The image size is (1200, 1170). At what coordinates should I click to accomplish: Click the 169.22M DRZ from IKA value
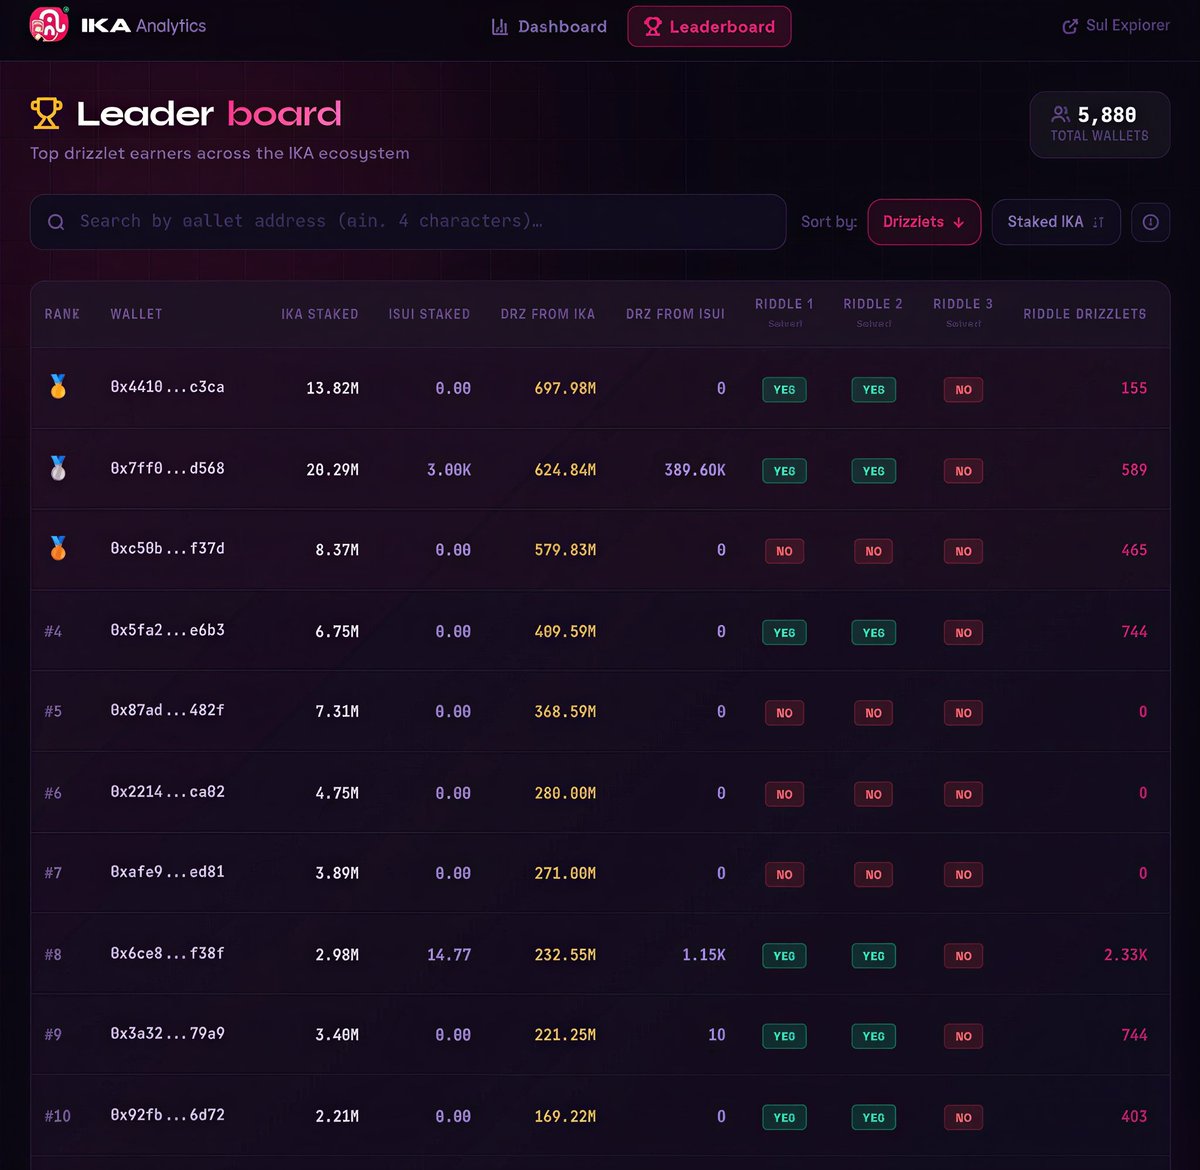click(x=565, y=1116)
